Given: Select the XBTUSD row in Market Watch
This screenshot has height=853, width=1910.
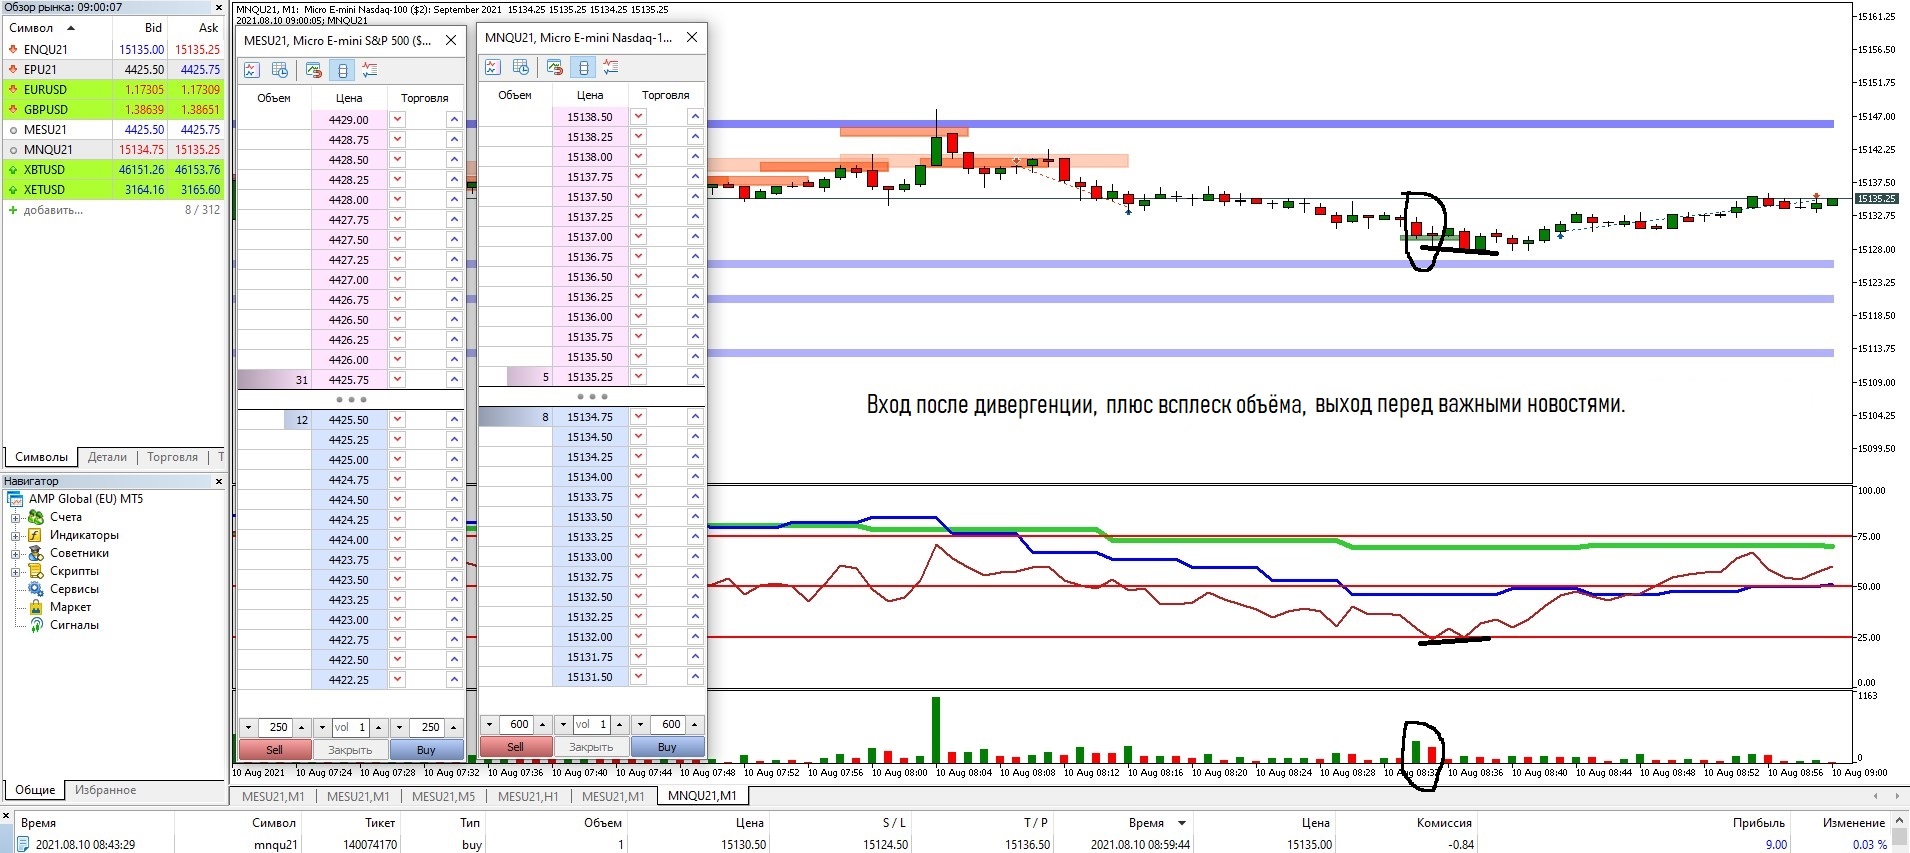Looking at the screenshot, I should [113, 169].
